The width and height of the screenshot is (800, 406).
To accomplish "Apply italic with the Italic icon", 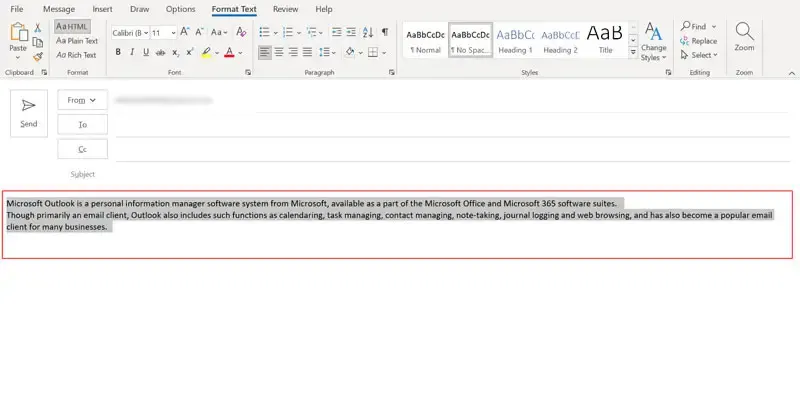I will click(133, 52).
